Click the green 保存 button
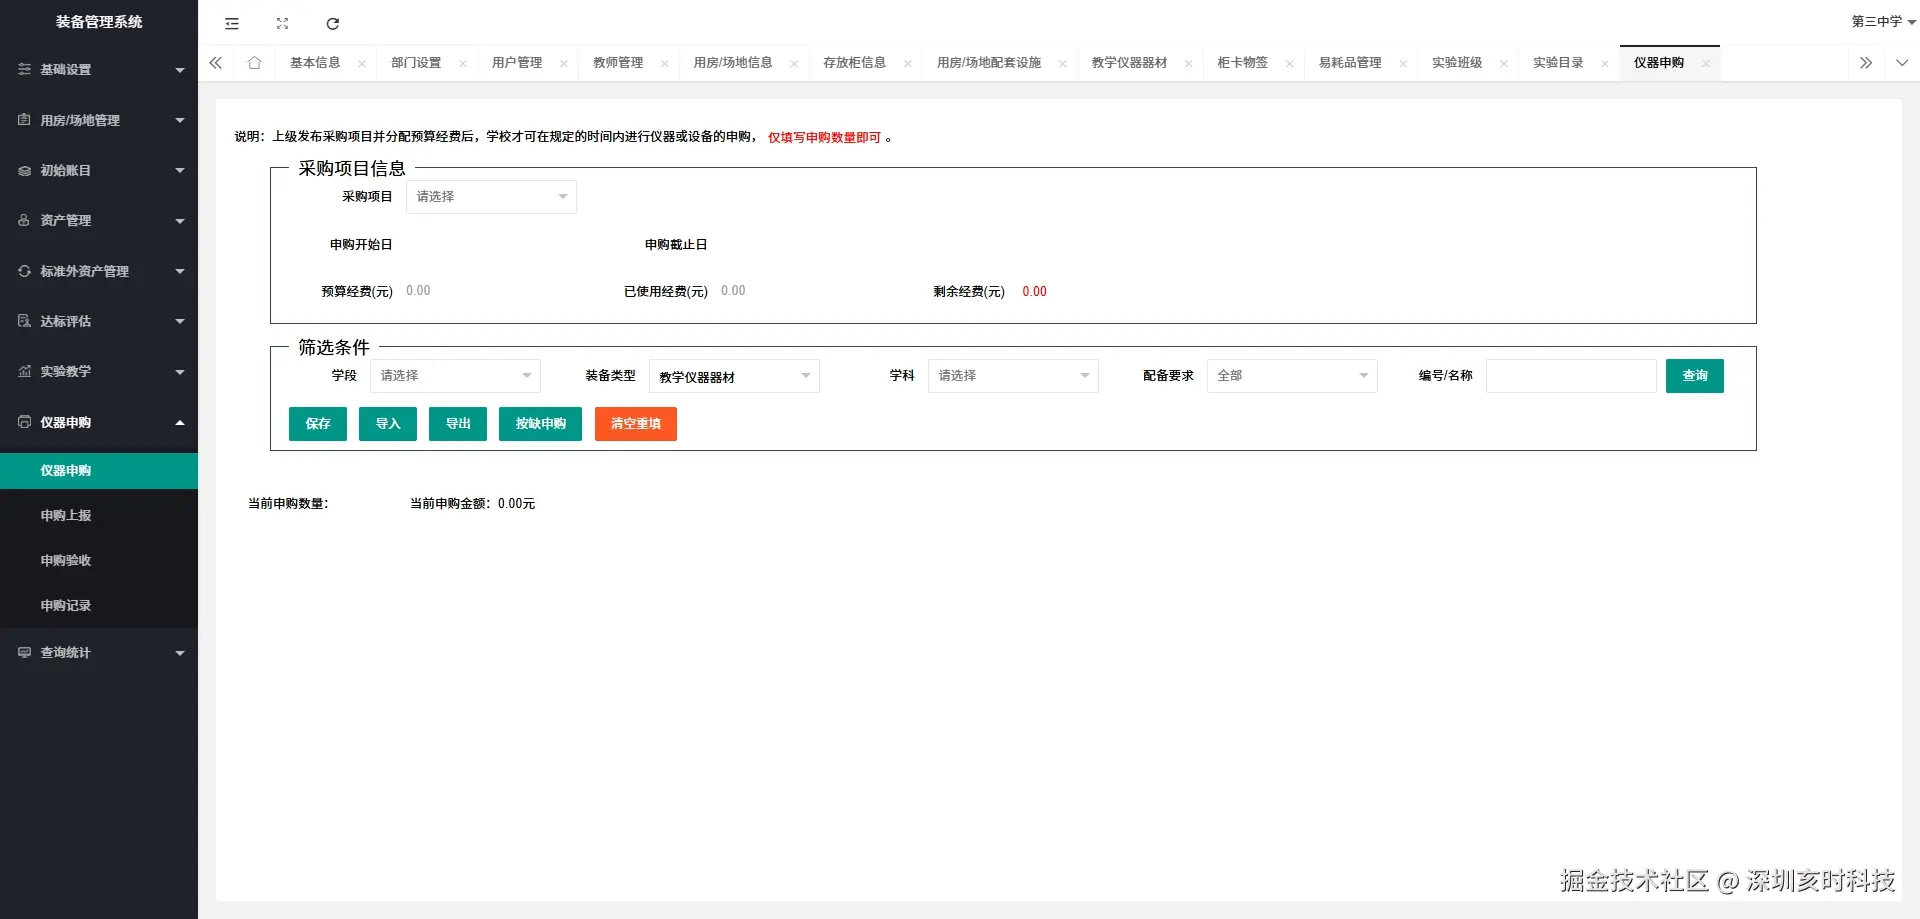The width and height of the screenshot is (1920, 919). coord(318,423)
